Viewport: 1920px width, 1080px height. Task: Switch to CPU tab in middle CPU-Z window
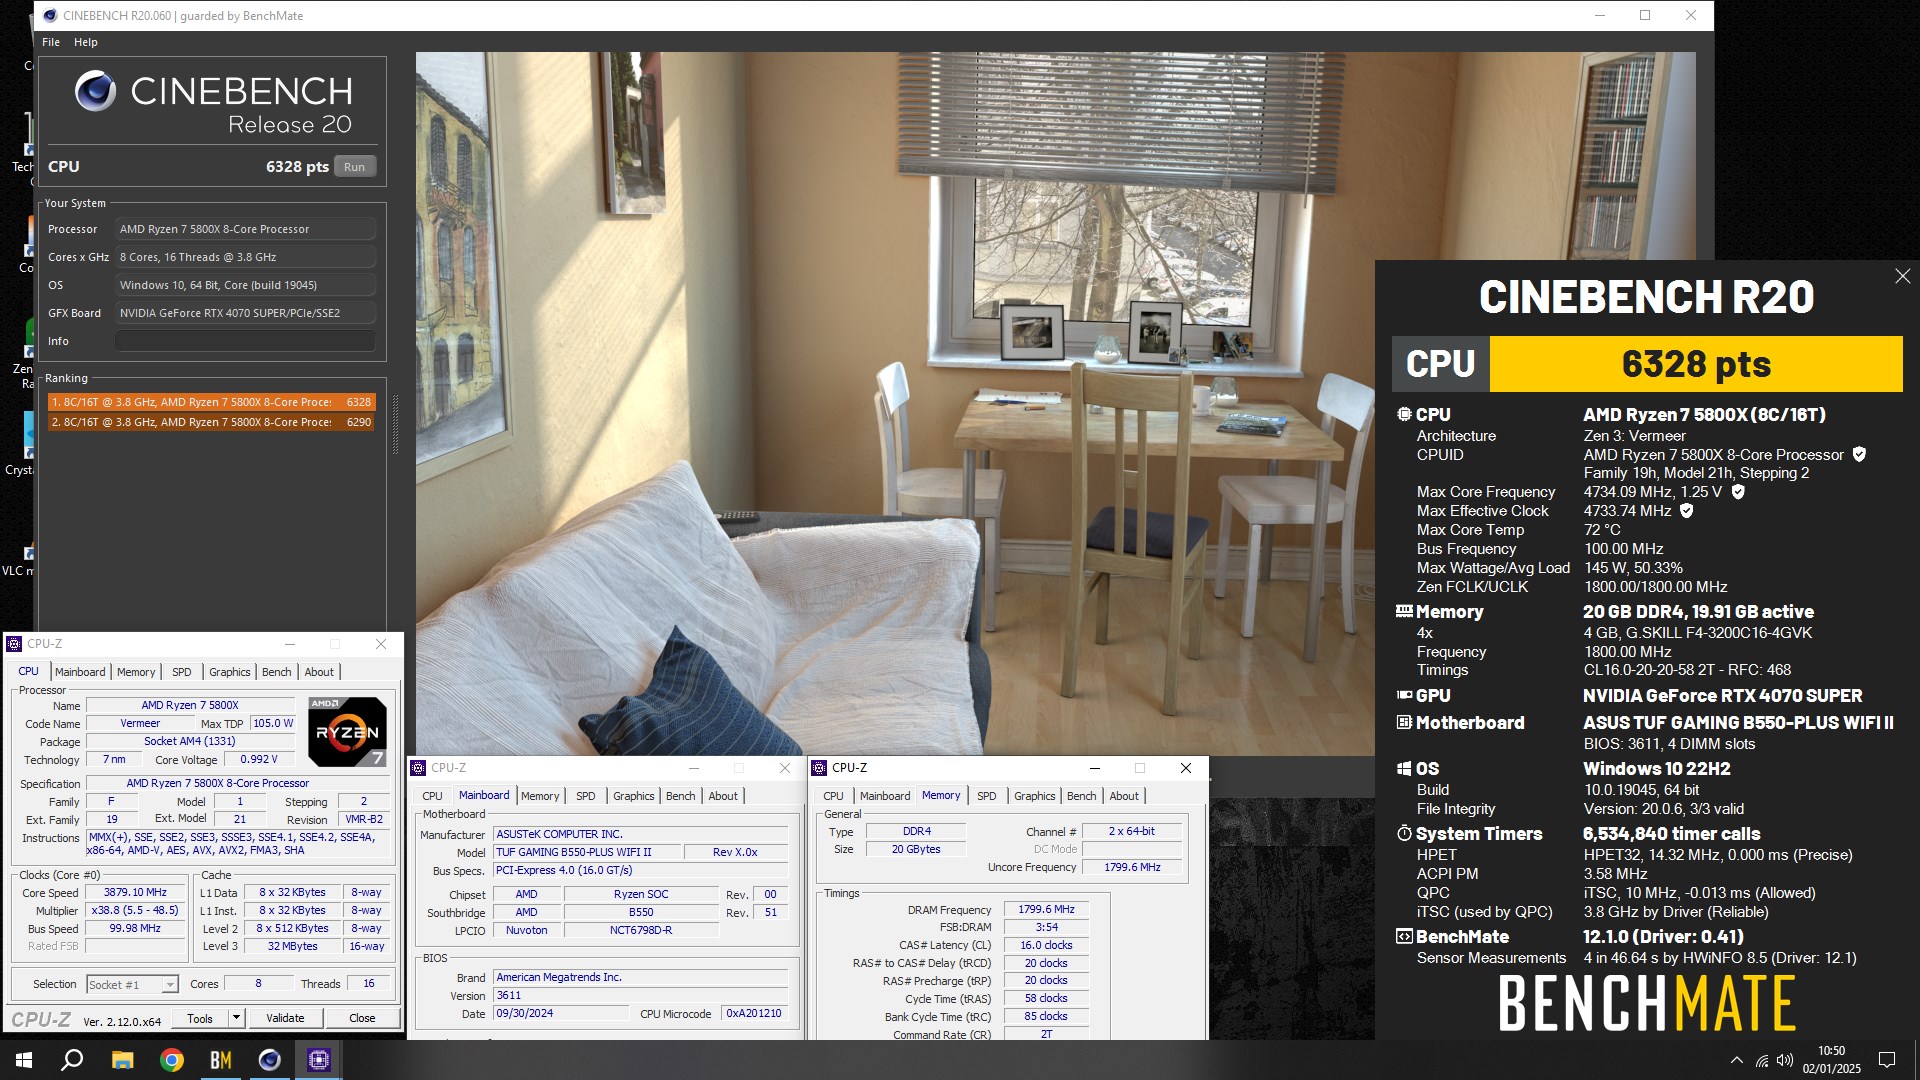pyautogui.click(x=432, y=796)
